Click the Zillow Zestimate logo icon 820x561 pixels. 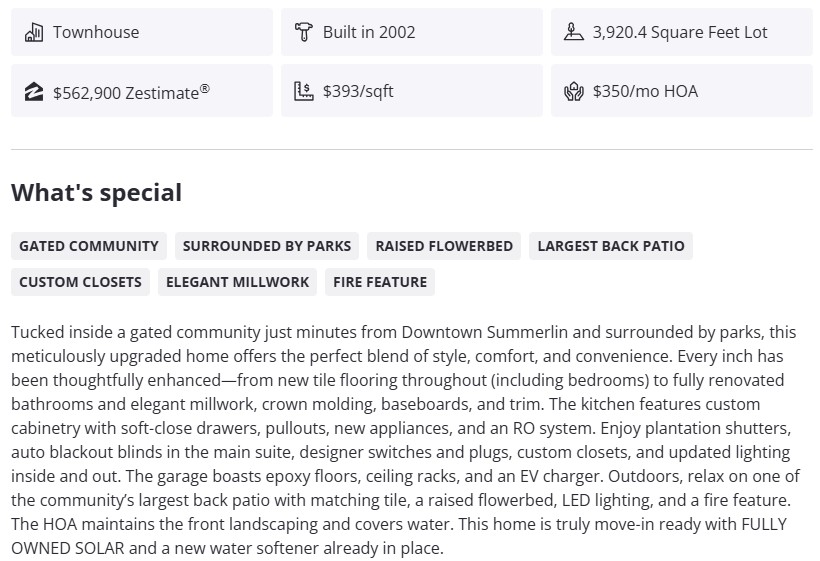(34, 92)
